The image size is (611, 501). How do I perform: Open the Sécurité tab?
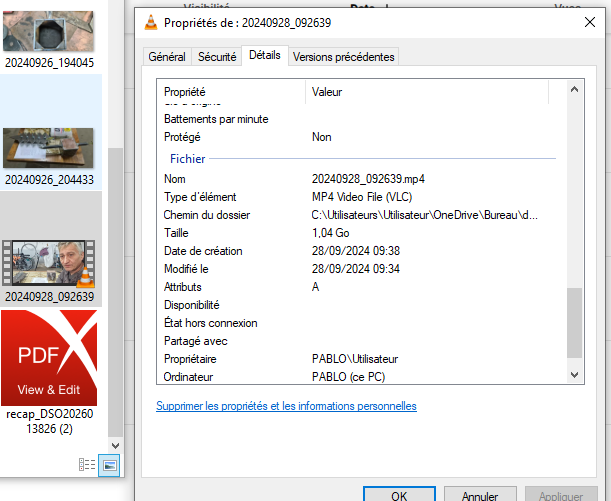pyautogui.click(x=217, y=57)
